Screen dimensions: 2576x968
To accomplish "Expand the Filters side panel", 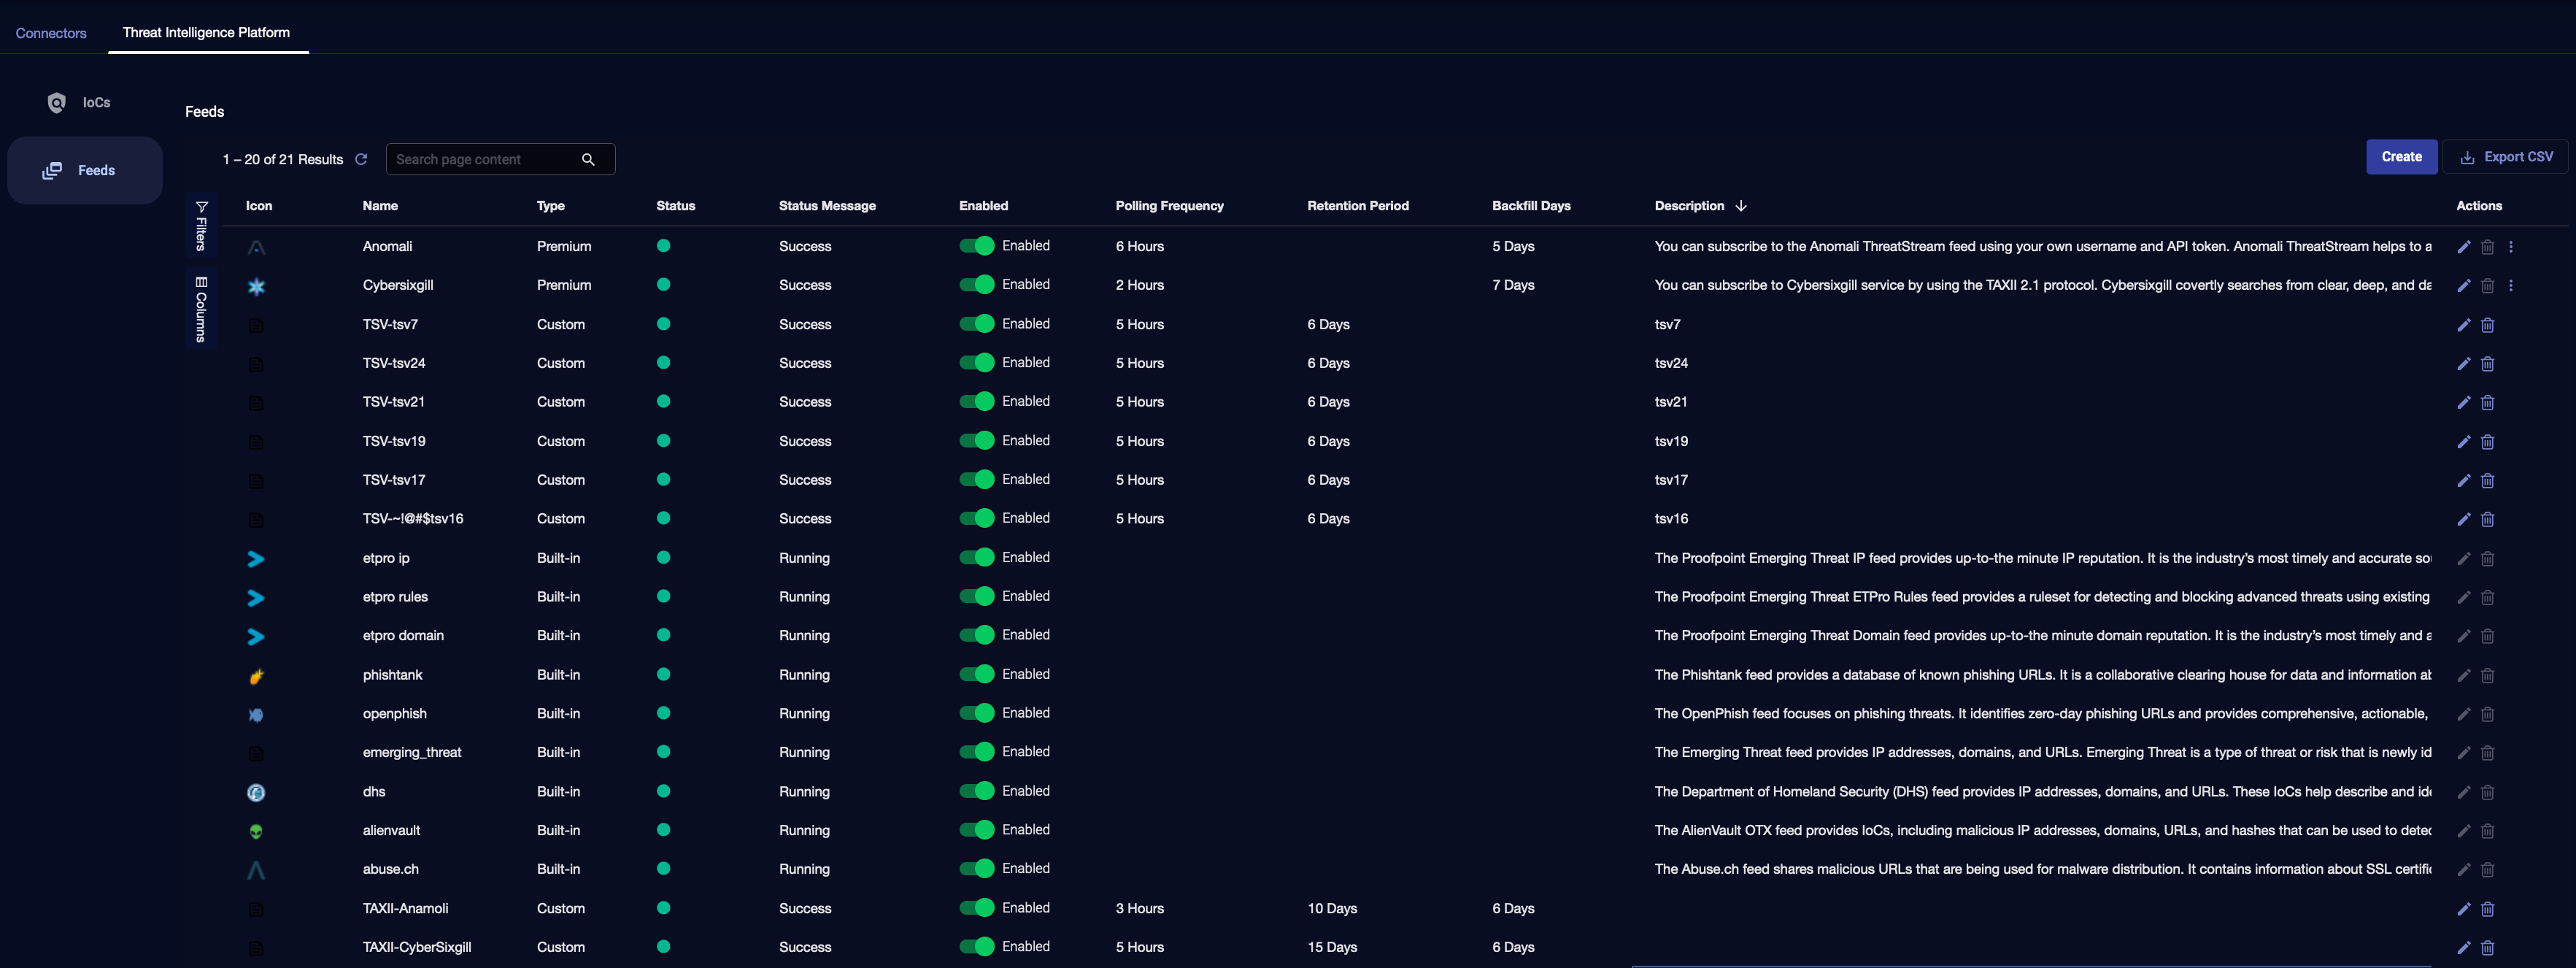I will [201, 225].
